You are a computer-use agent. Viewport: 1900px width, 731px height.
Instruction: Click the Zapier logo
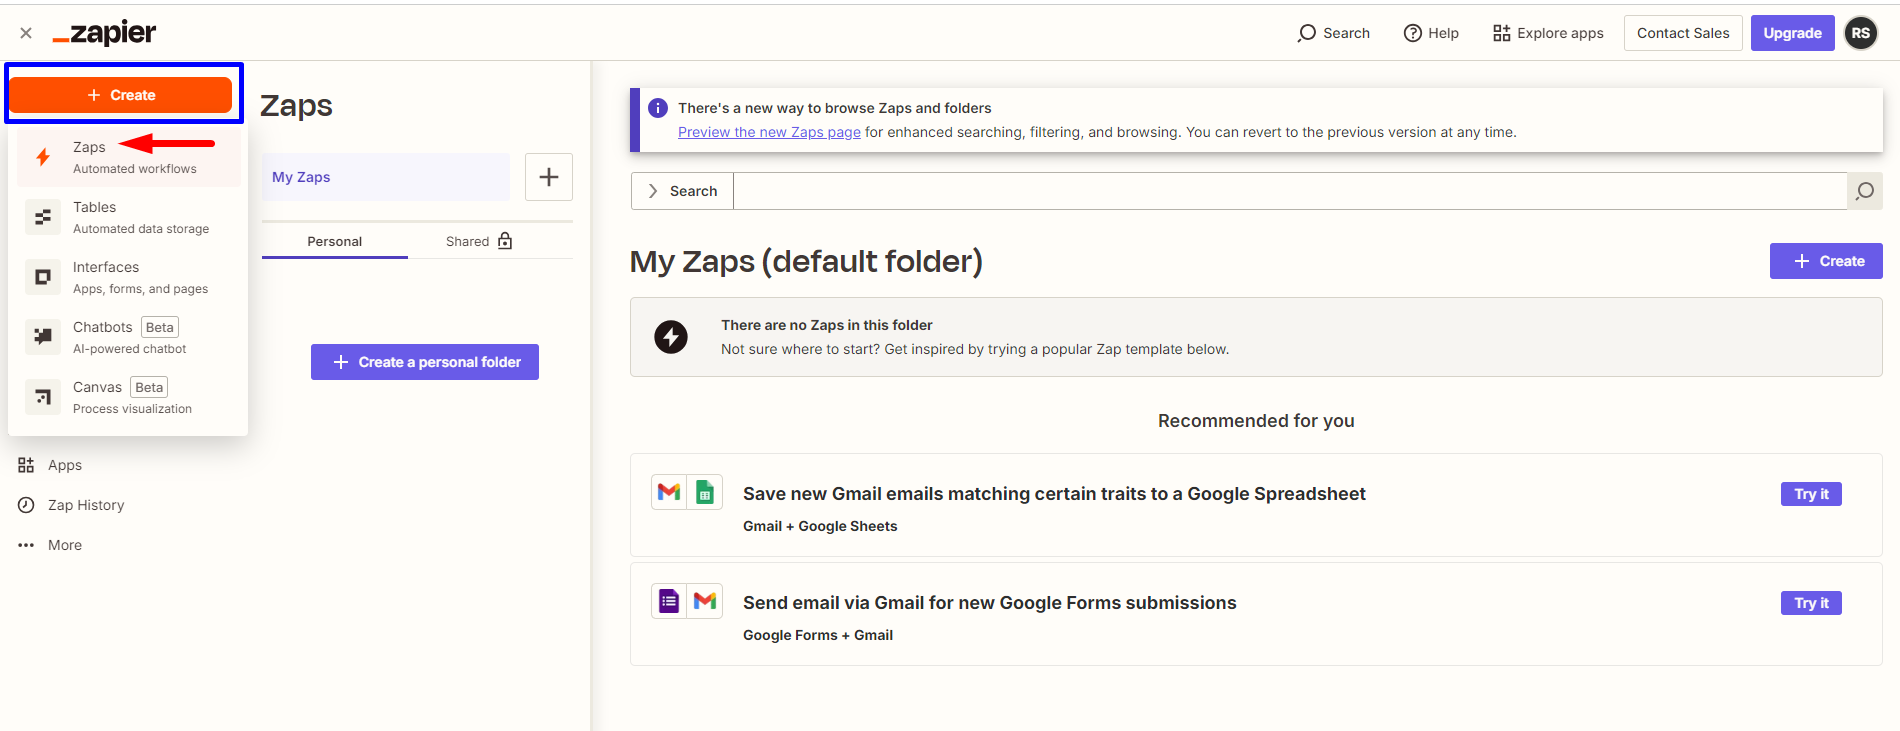point(104,33)
